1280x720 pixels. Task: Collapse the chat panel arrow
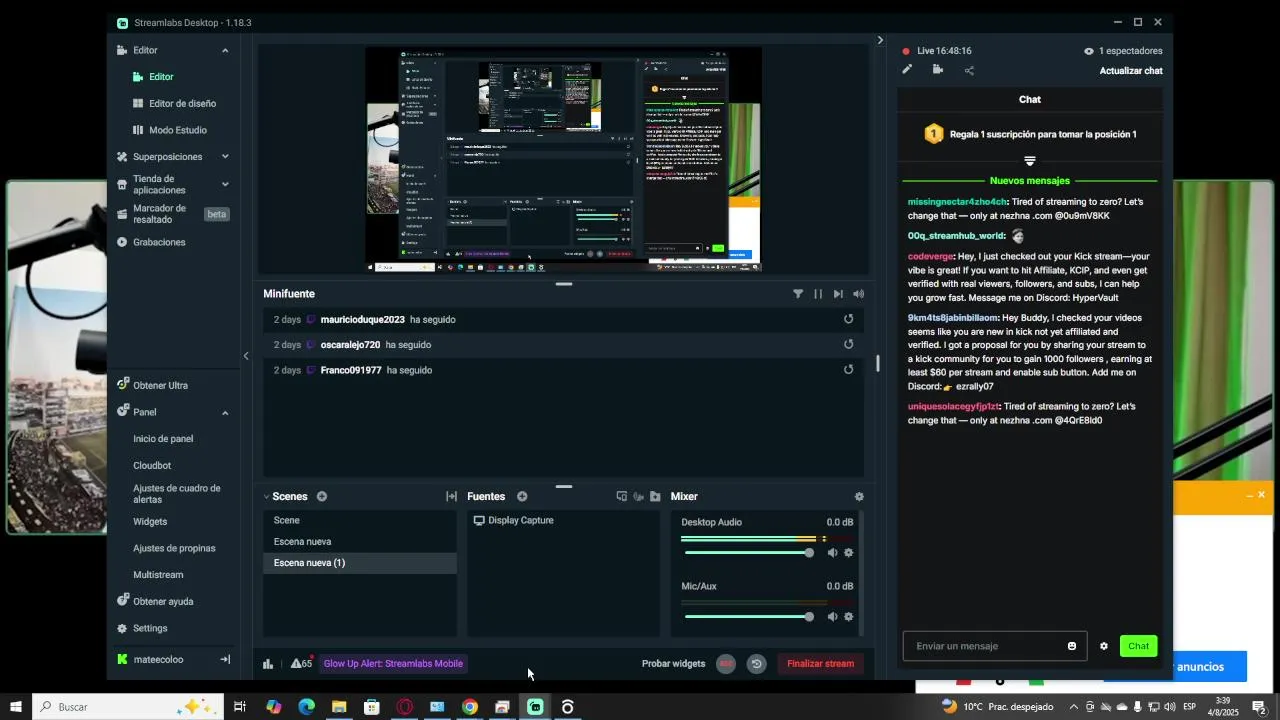[880, 40]
